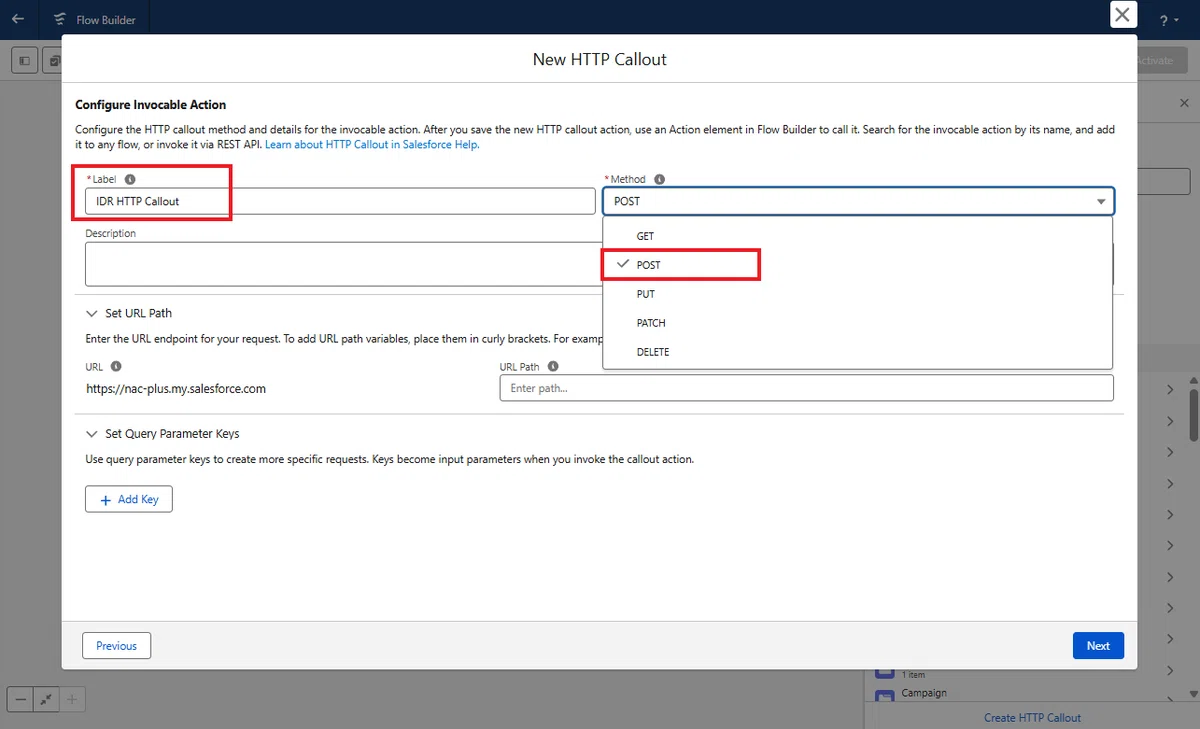Image resolution: width=1200 pixels, height=729 pixels.
Task: Close the right side panel
Action: point(1185,103)
